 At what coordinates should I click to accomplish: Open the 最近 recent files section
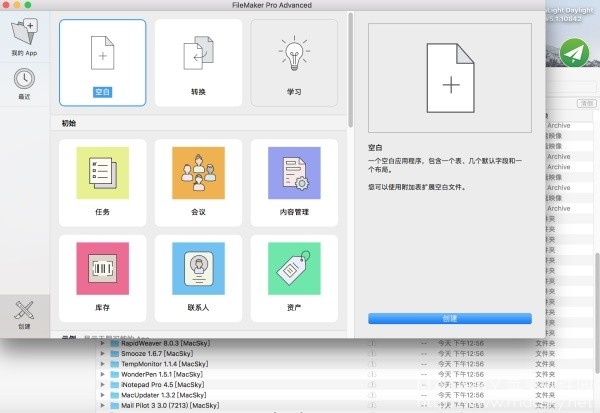24,84
